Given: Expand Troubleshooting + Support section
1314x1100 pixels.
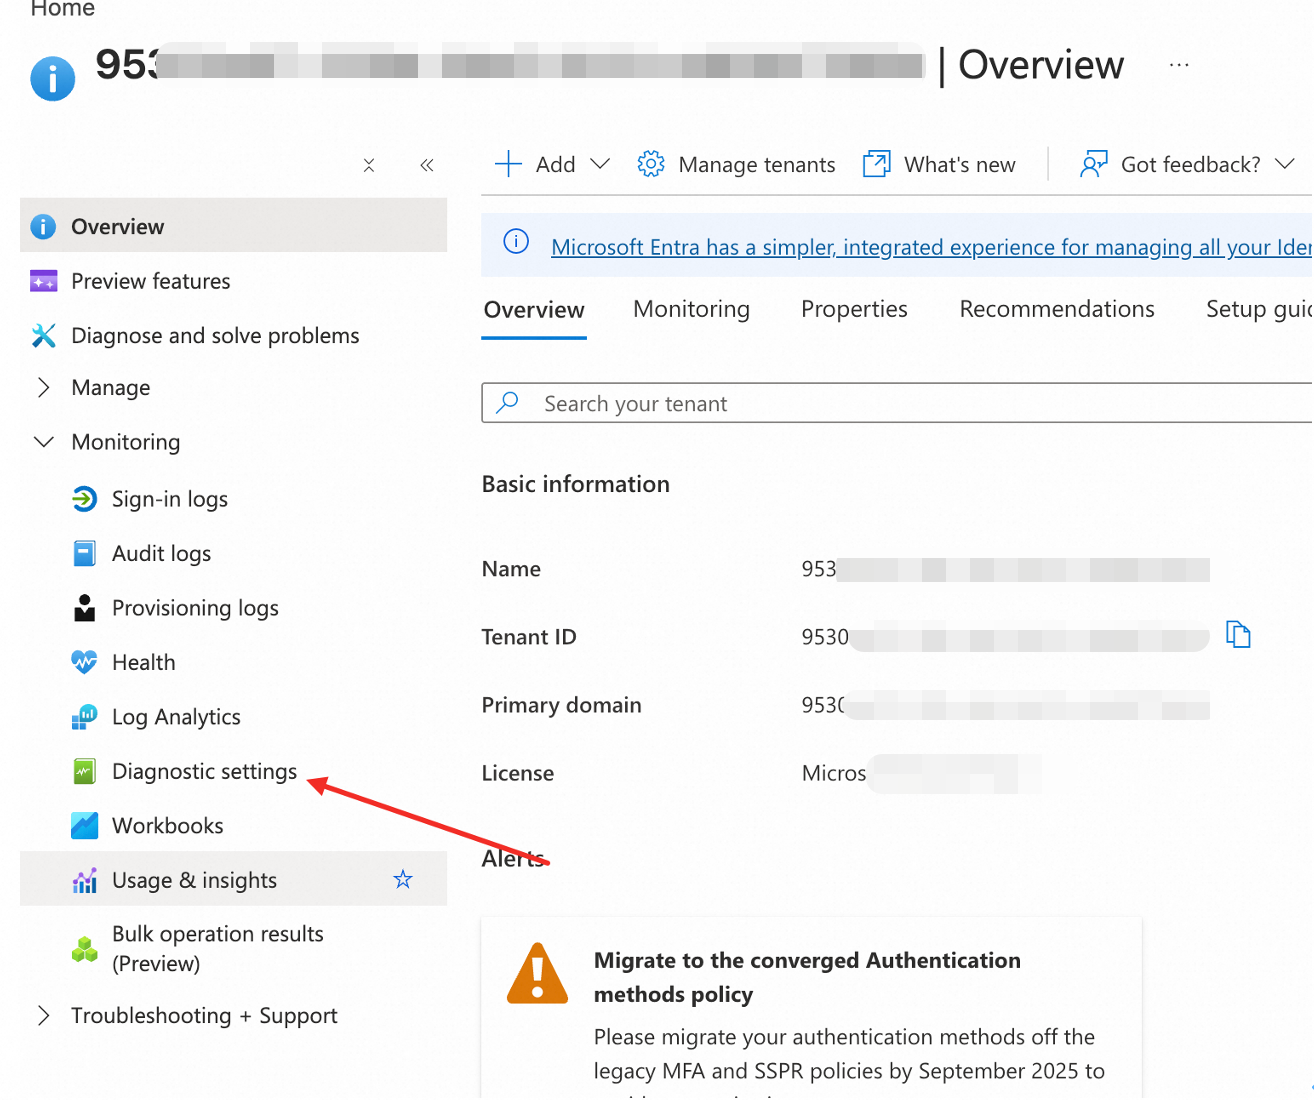Looking at the screenshot, I should tap(43, 1015).
